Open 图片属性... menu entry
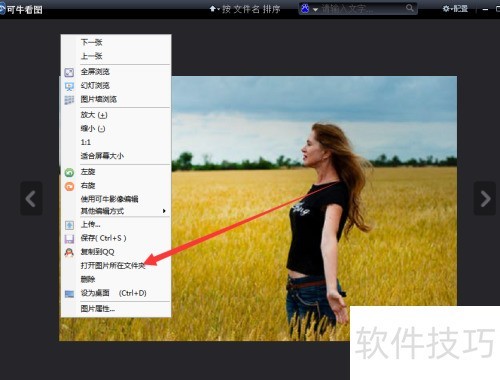This screenshot has width=500, height=380. click(116, 309)
